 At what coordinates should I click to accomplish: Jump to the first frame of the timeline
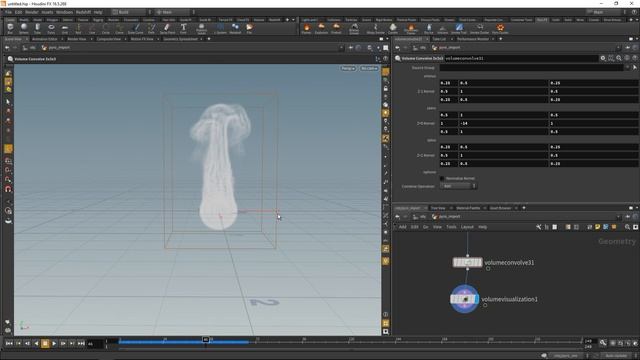pyautogui.click(x=9, y=344)
